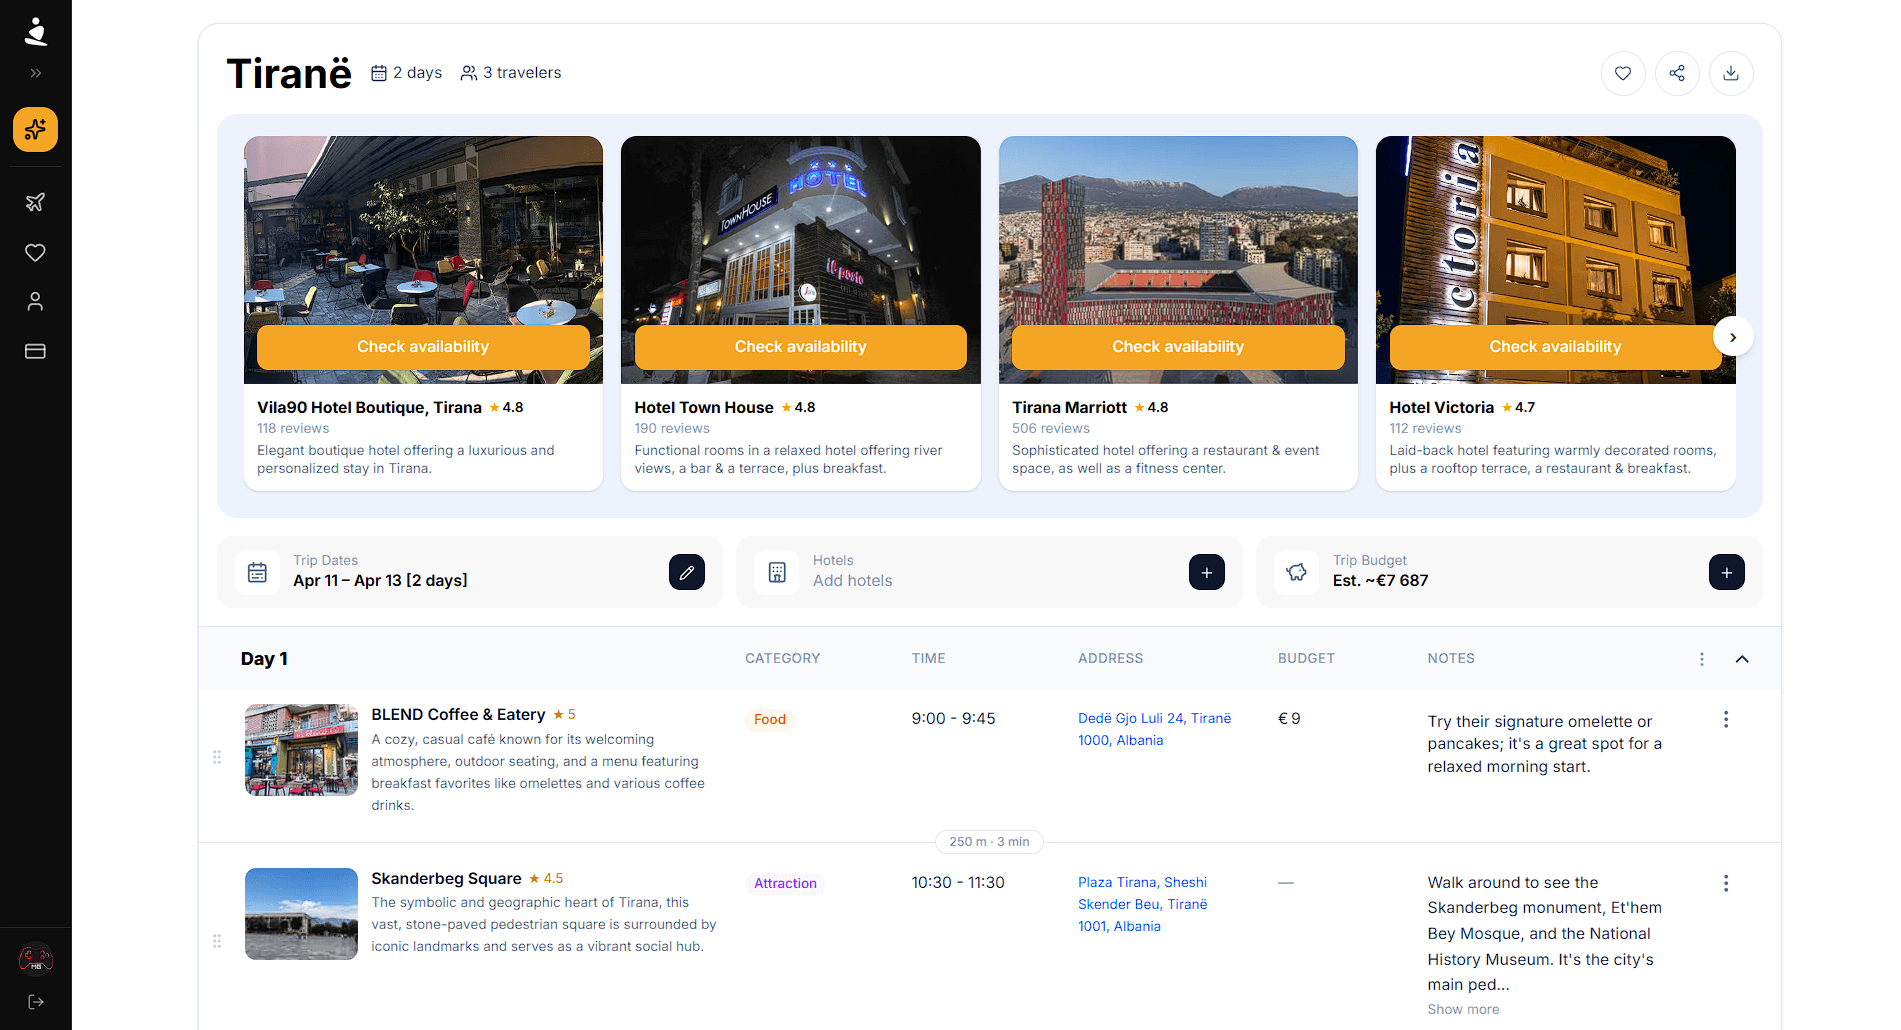Open options menu for BLEND Coffee row

1725,718
